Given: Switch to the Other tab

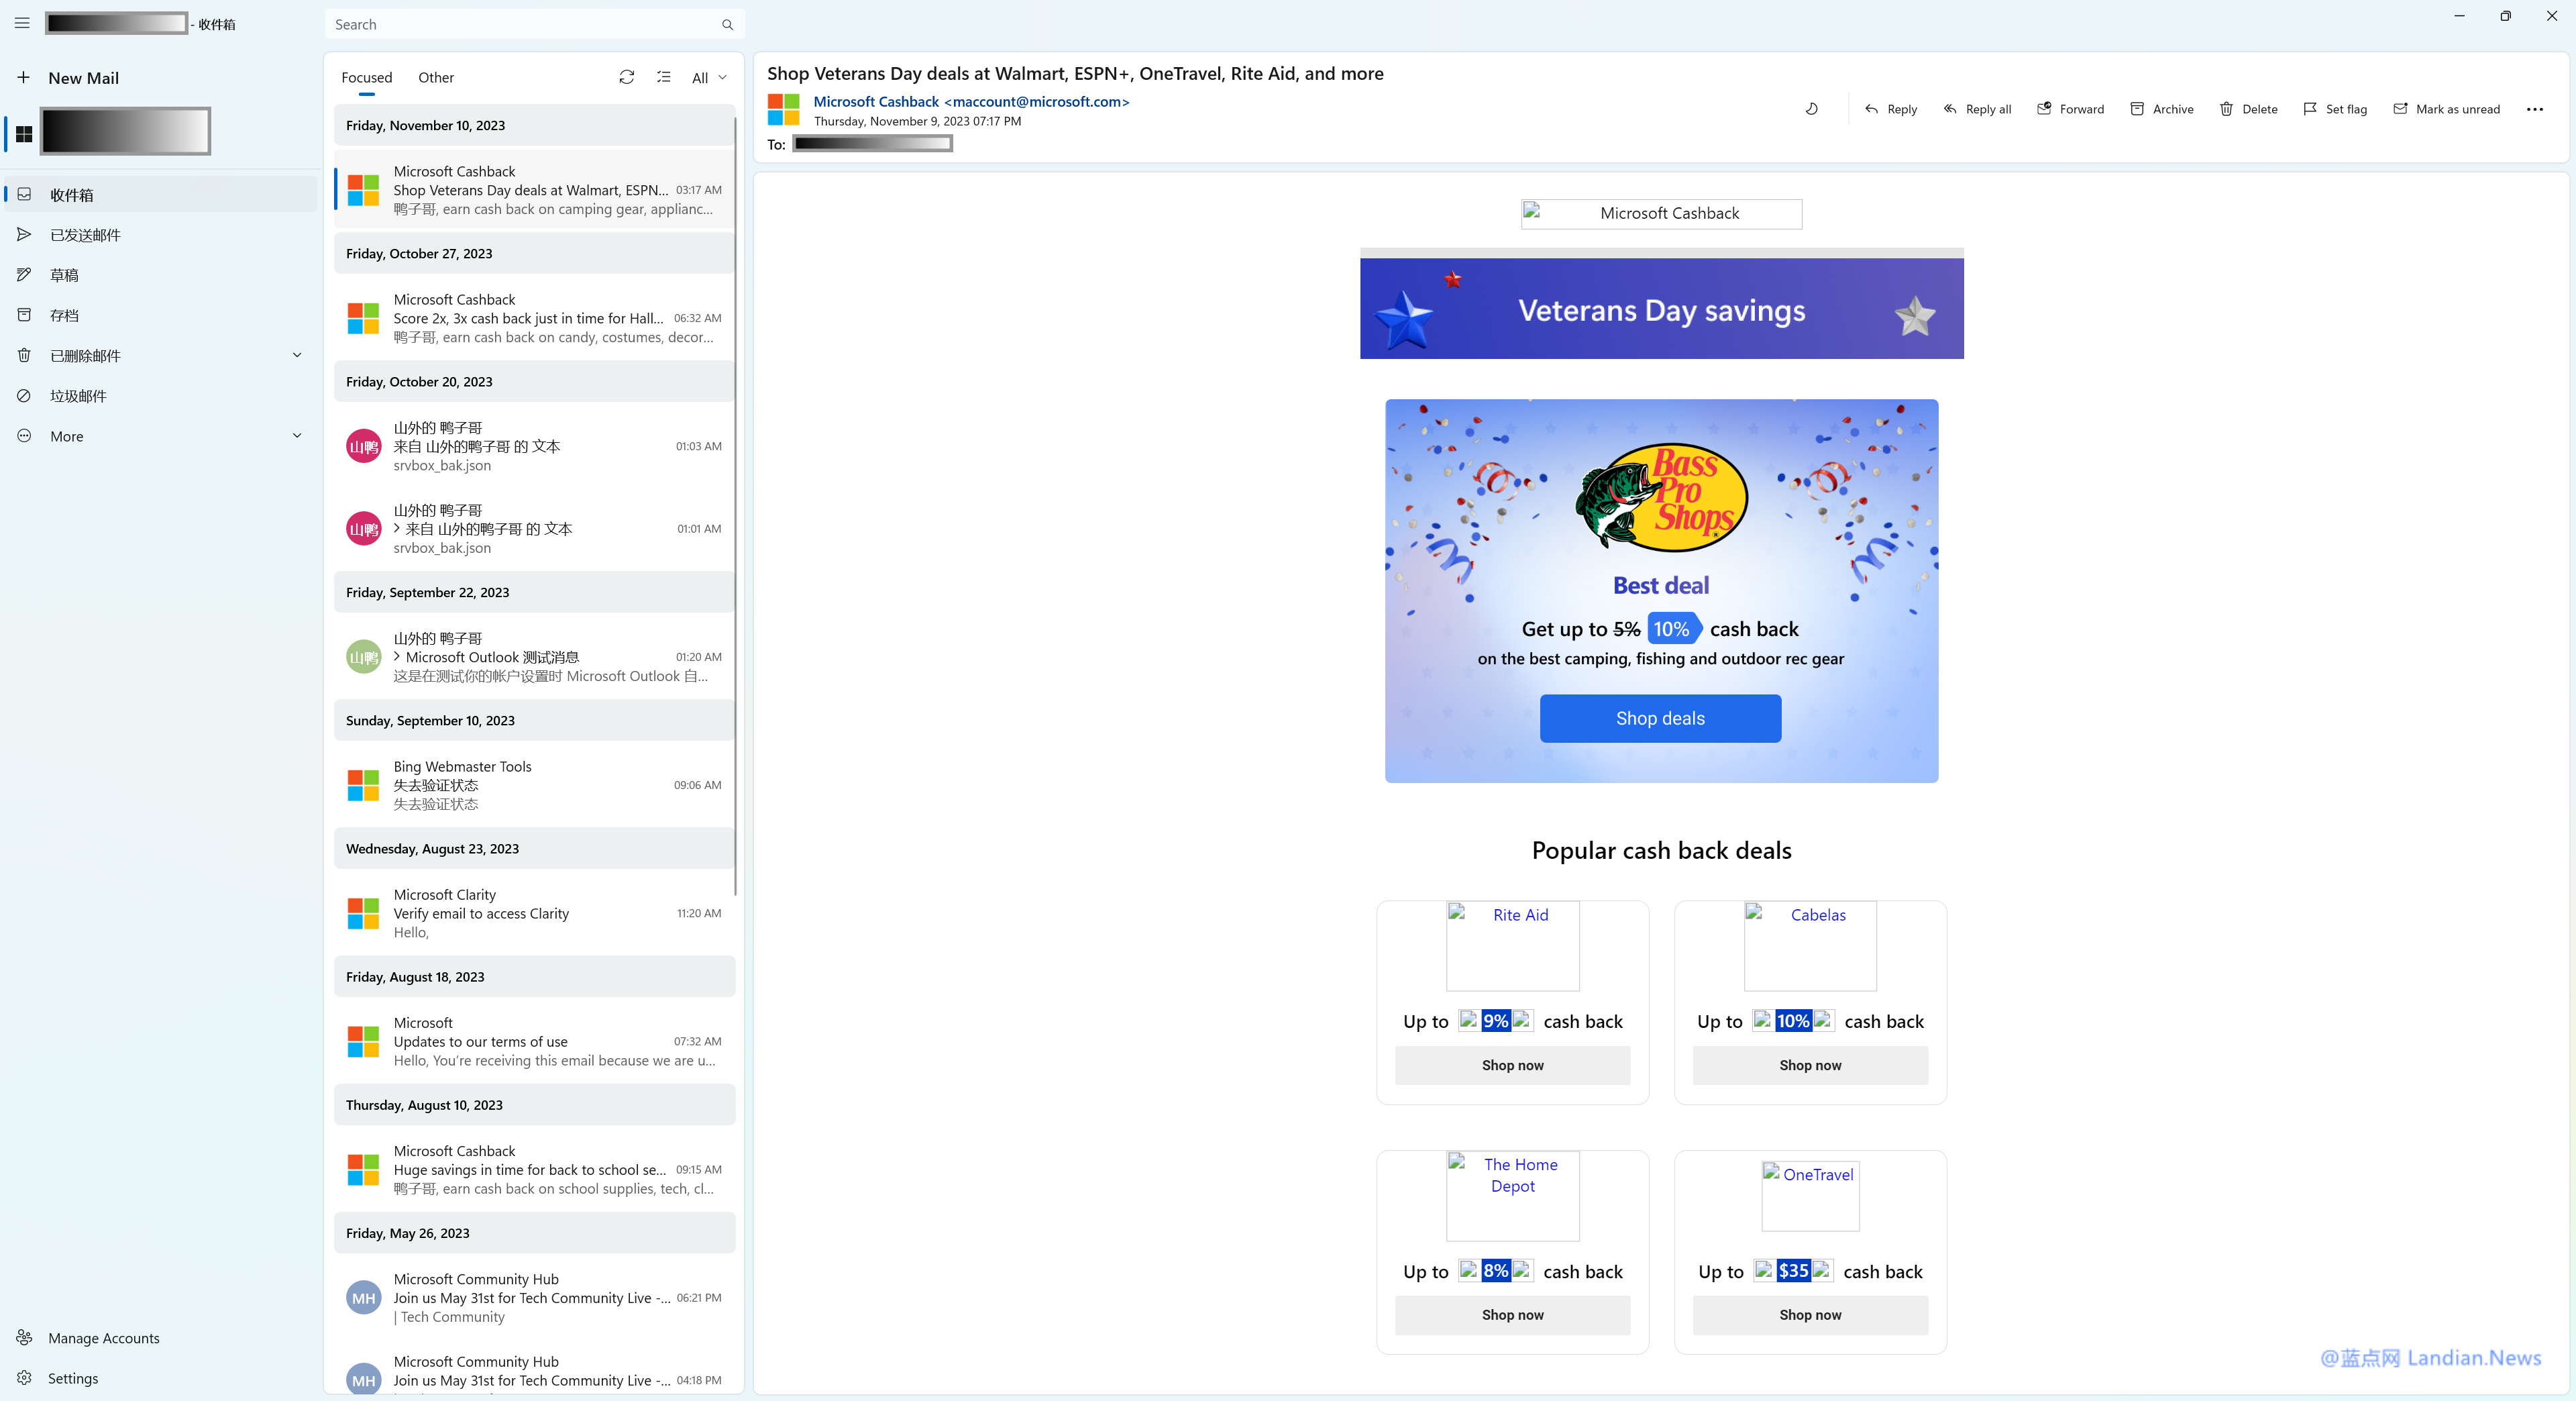Looking at the screenshot, I should (435, 77).
